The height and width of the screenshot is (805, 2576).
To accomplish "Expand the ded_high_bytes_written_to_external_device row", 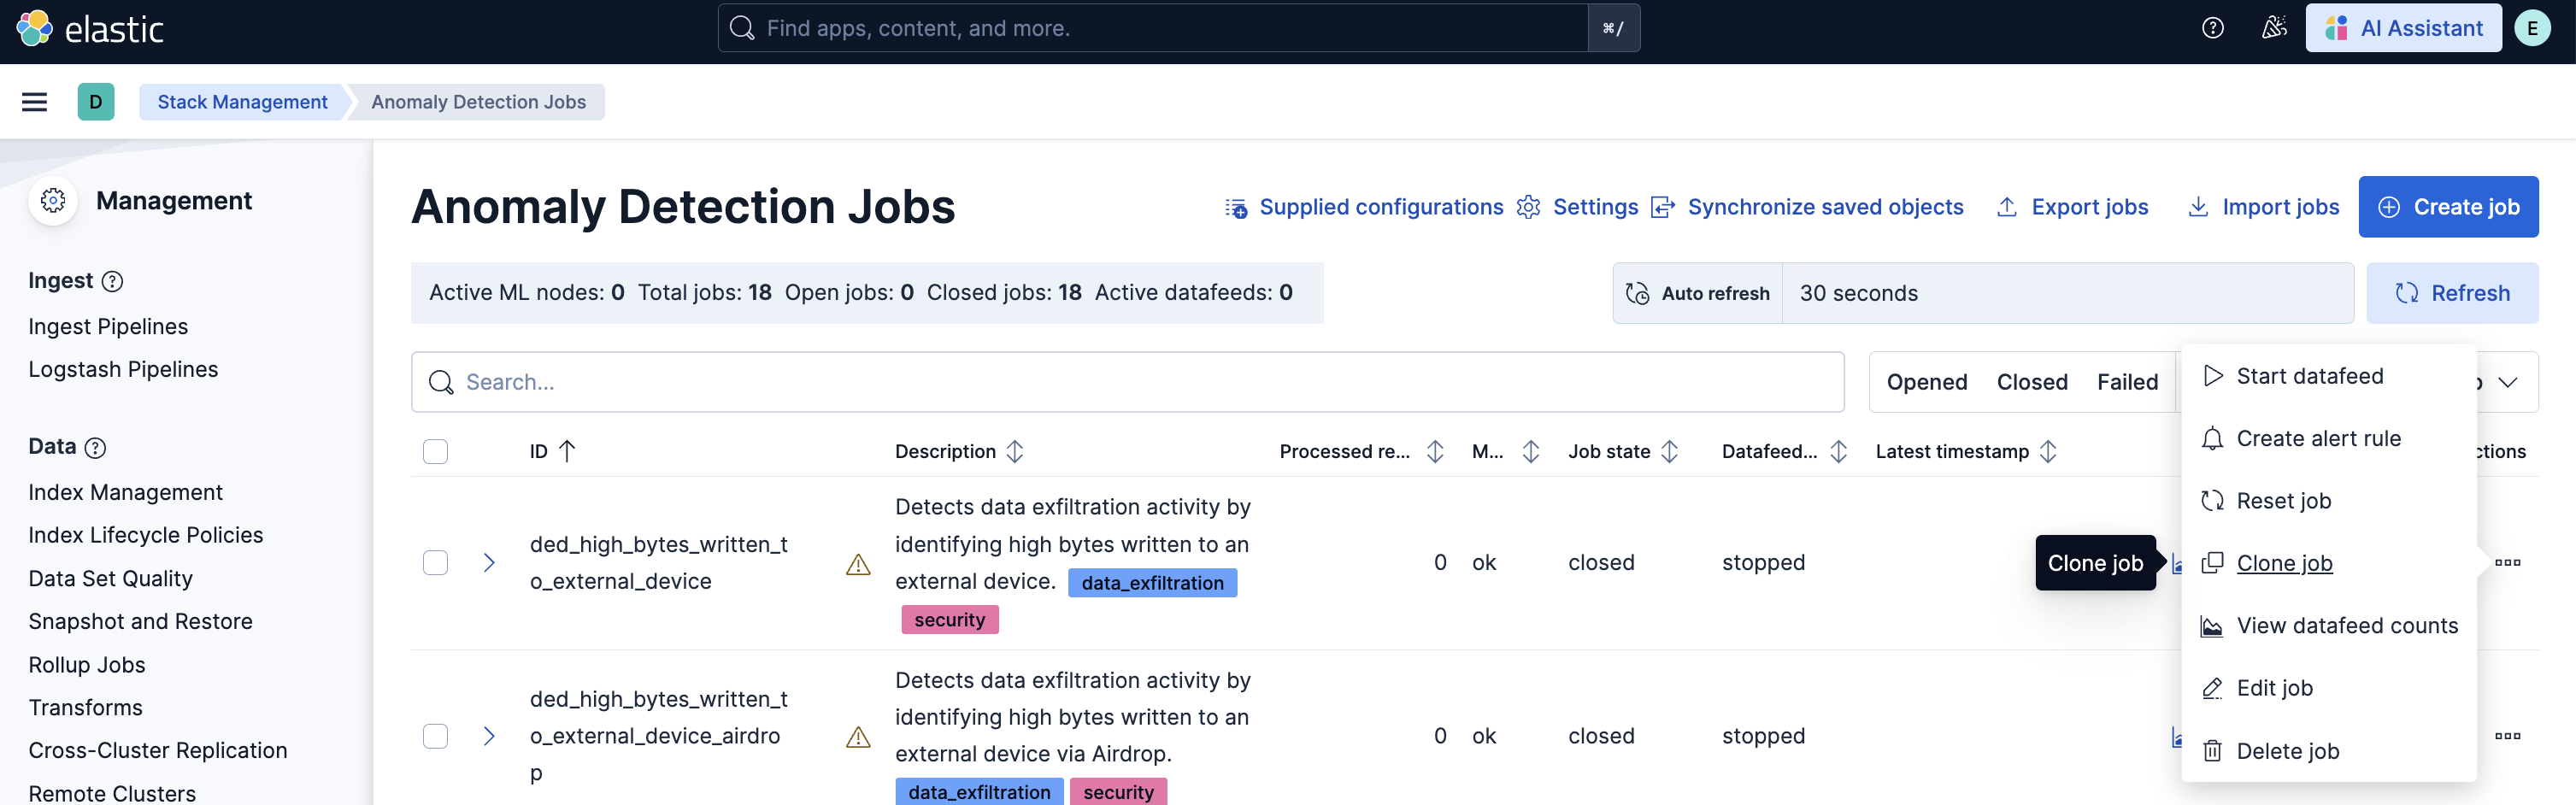I will click(488, 563).
